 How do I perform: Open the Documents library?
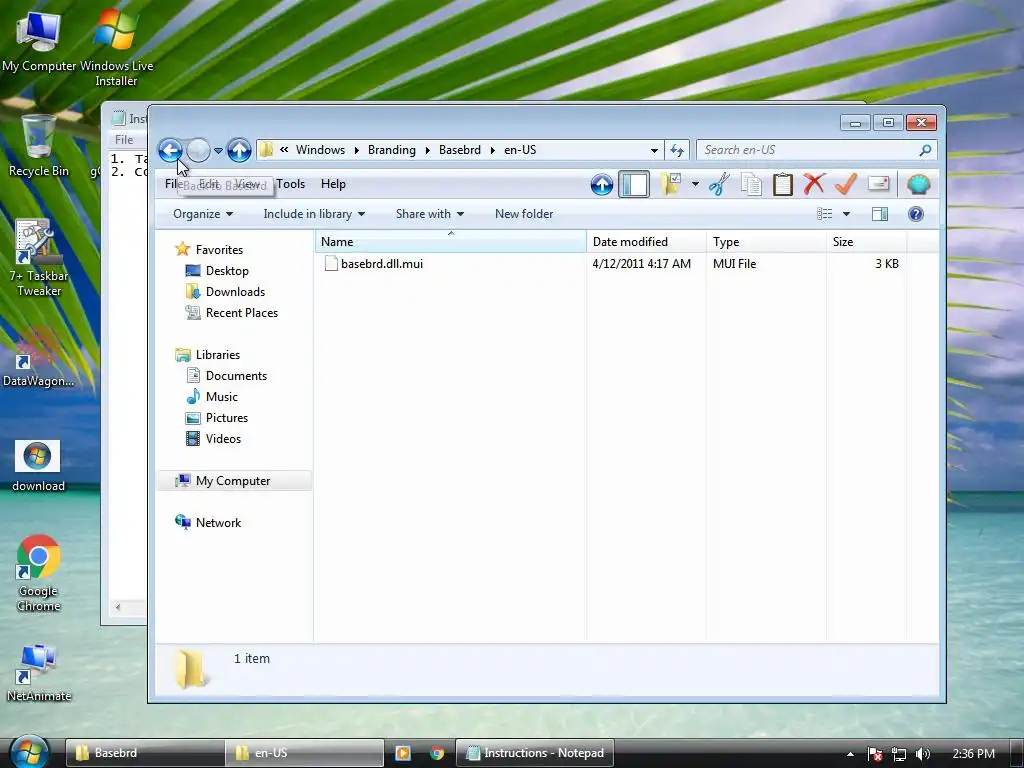[x=227, y=376]
